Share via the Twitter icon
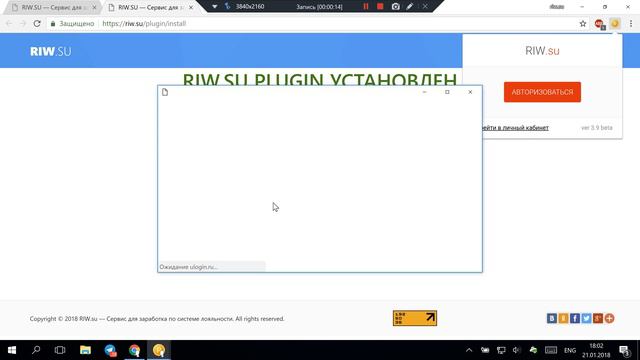Screen dimensions: 640x360 586,318
